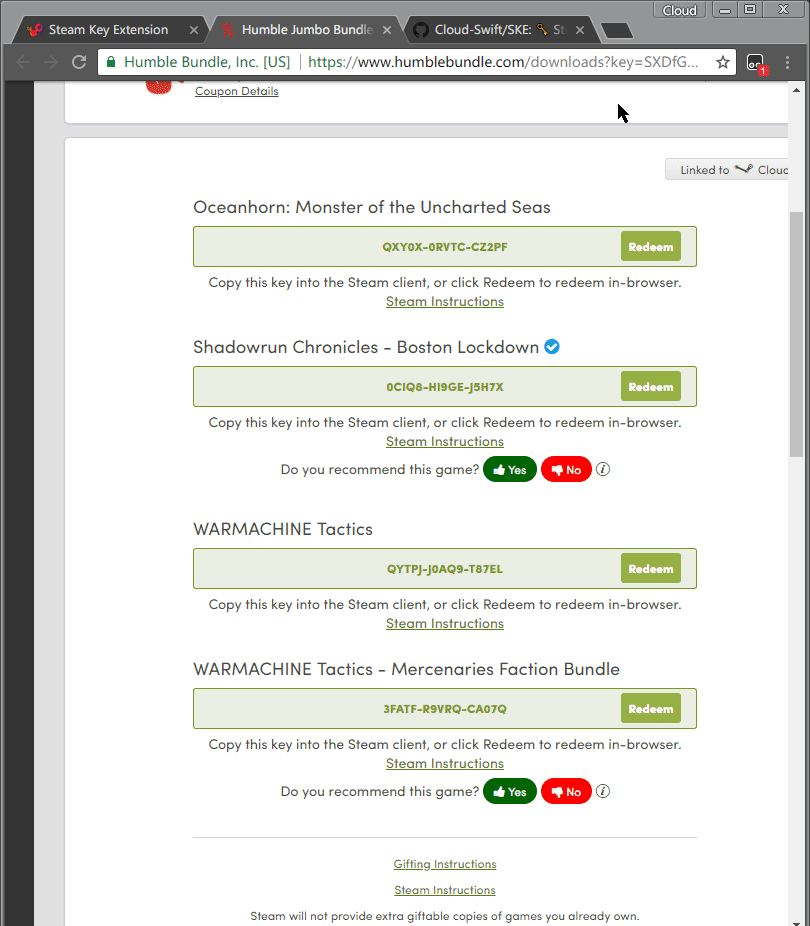Screen dimensions: 810x926
Task: Open Steam Instructions under WARMACHINE Tactics key
Action: click(445, 623)
